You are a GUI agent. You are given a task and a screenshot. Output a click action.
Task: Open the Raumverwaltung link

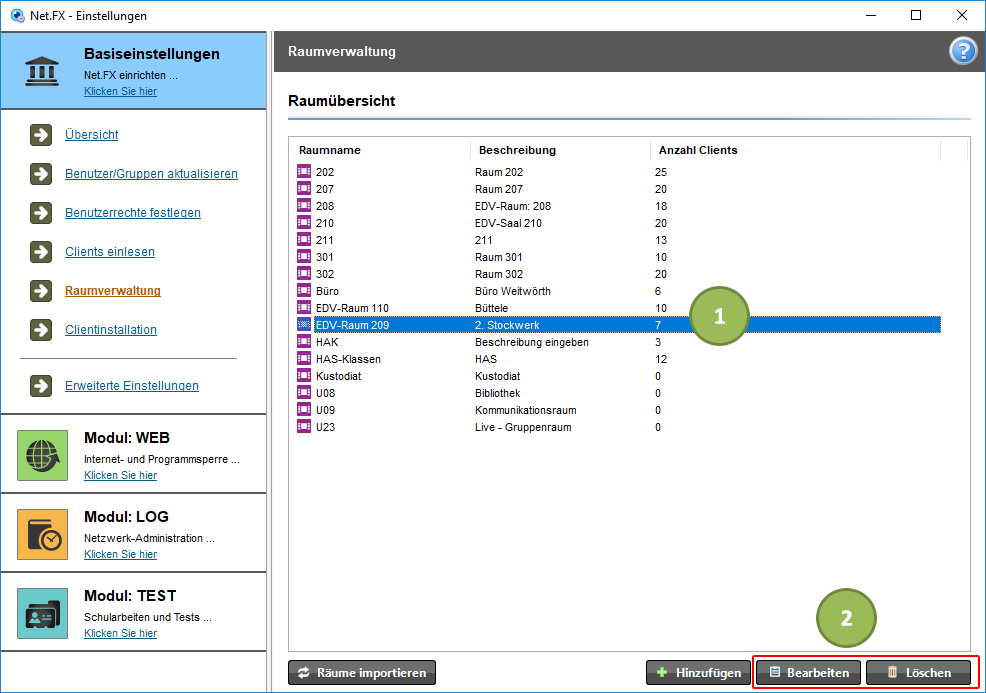113,291
